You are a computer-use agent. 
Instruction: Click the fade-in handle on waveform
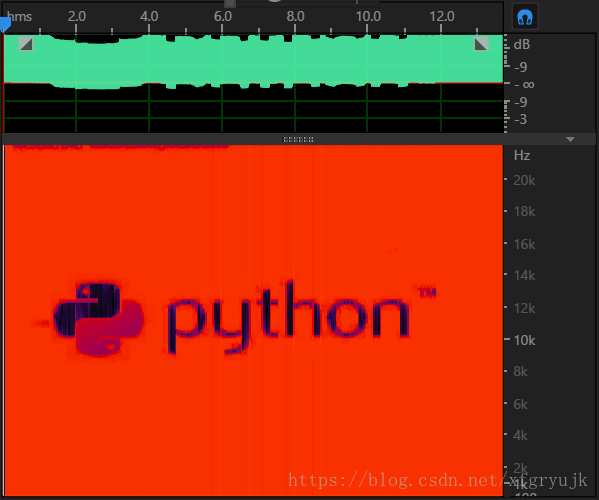26,44
